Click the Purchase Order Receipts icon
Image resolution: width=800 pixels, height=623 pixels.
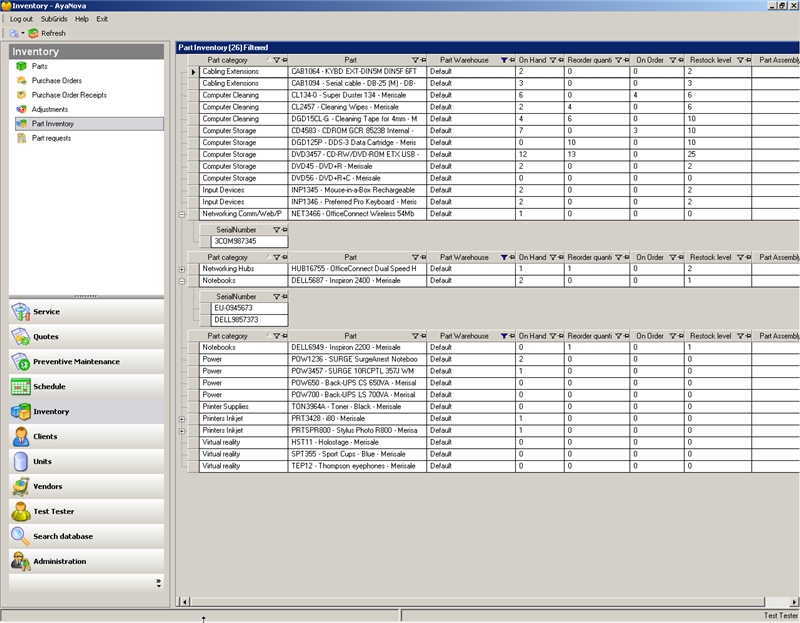pos(21,95)
